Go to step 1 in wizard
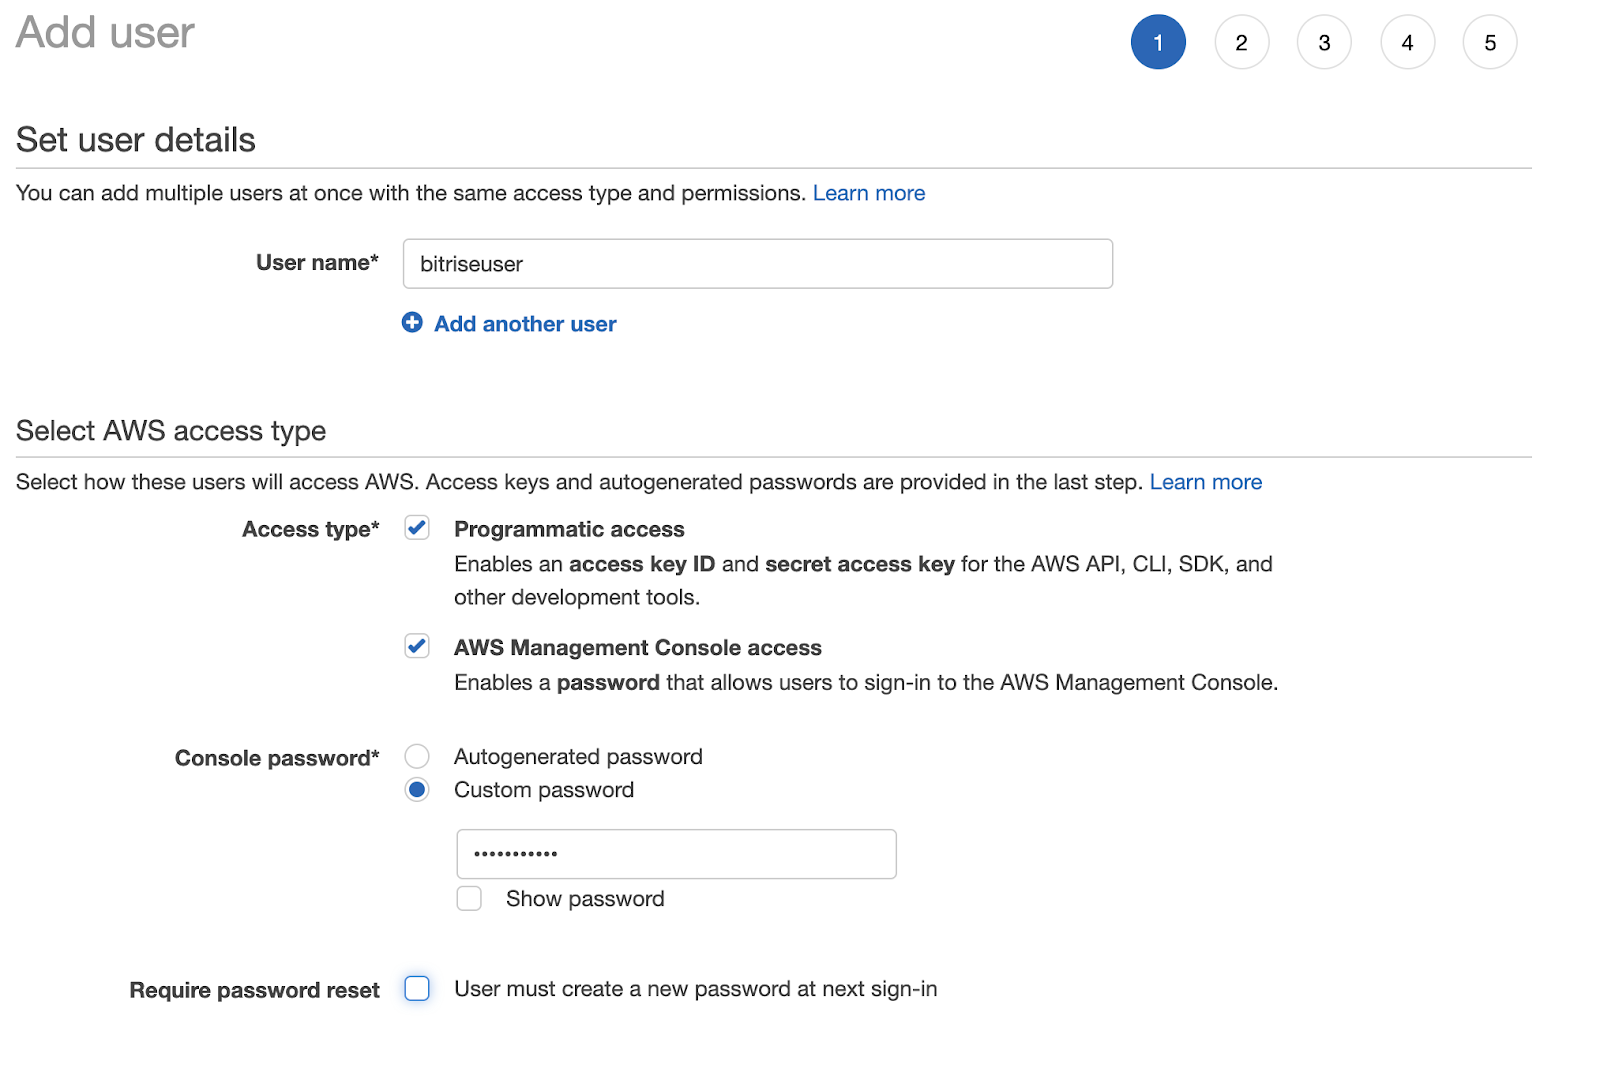Image resolution: width=1600 pixels, height=1072 pixels. point(1158,42)
